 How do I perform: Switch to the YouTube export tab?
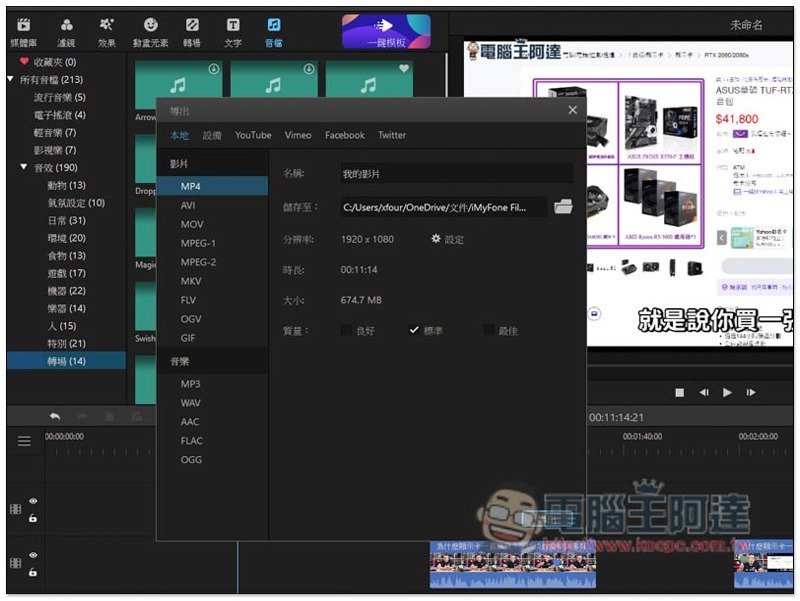coord(253,135)
